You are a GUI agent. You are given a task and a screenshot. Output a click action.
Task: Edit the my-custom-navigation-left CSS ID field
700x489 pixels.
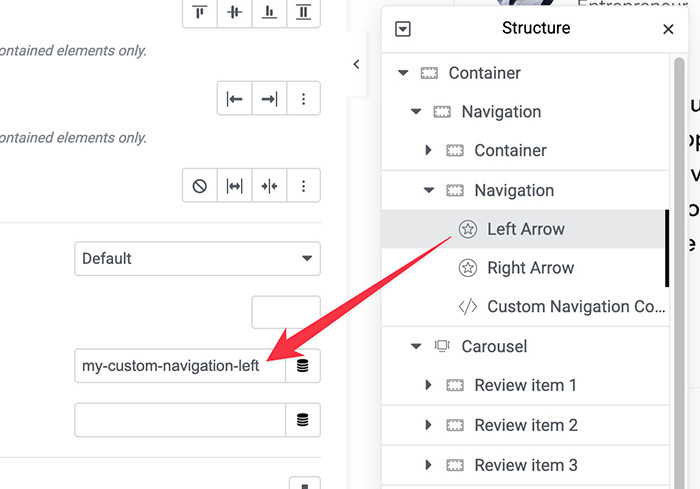click(180, 366)
